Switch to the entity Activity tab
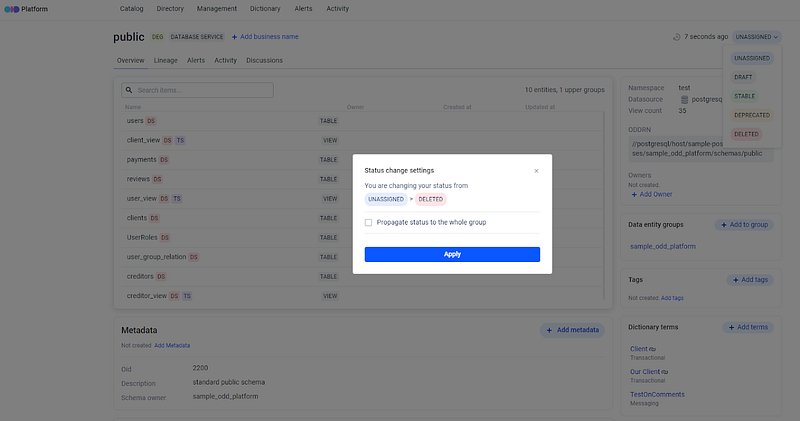 coord(226,60)
